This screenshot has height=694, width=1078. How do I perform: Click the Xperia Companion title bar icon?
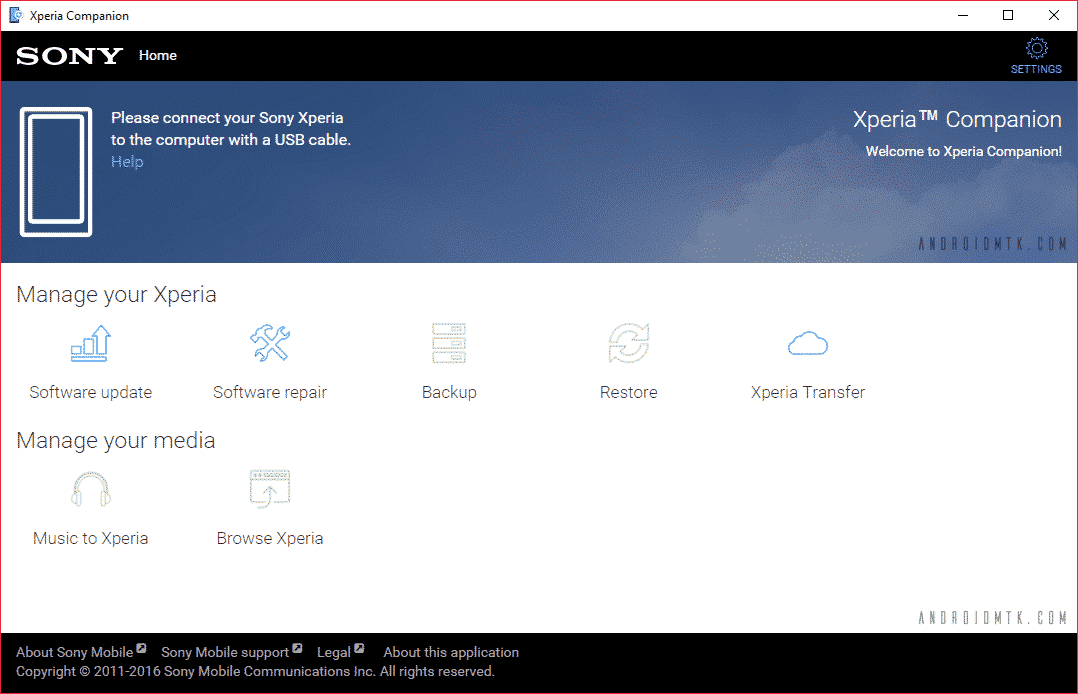(16, 16)
